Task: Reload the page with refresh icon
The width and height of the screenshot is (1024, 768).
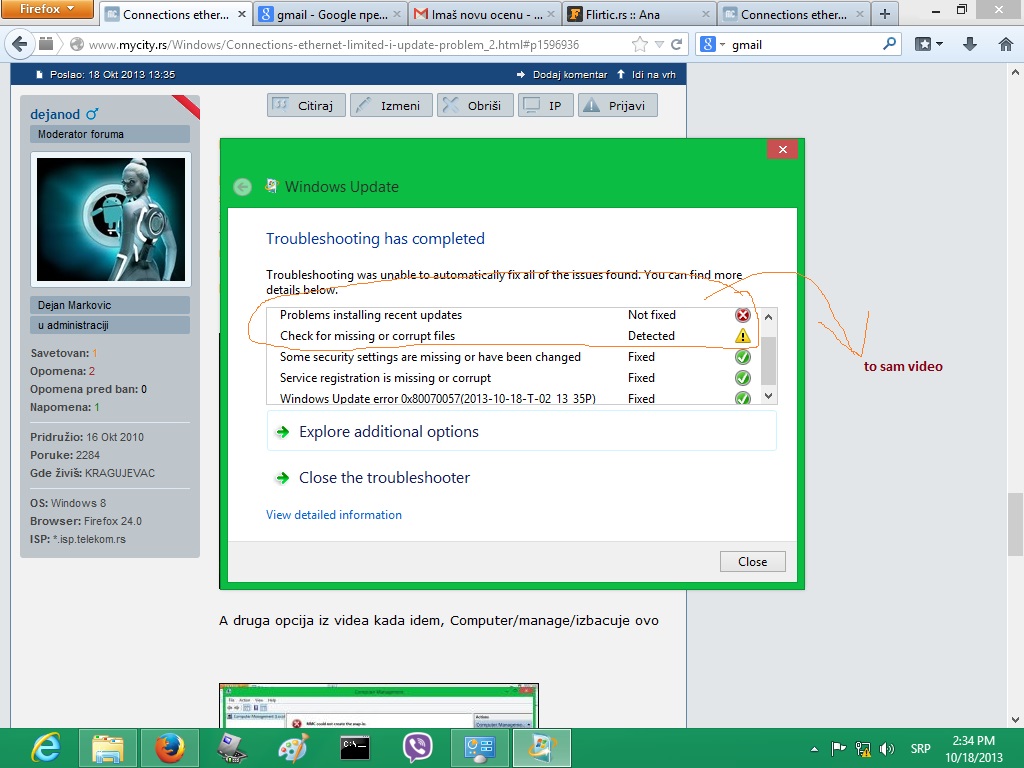Action: coord(677,44)
